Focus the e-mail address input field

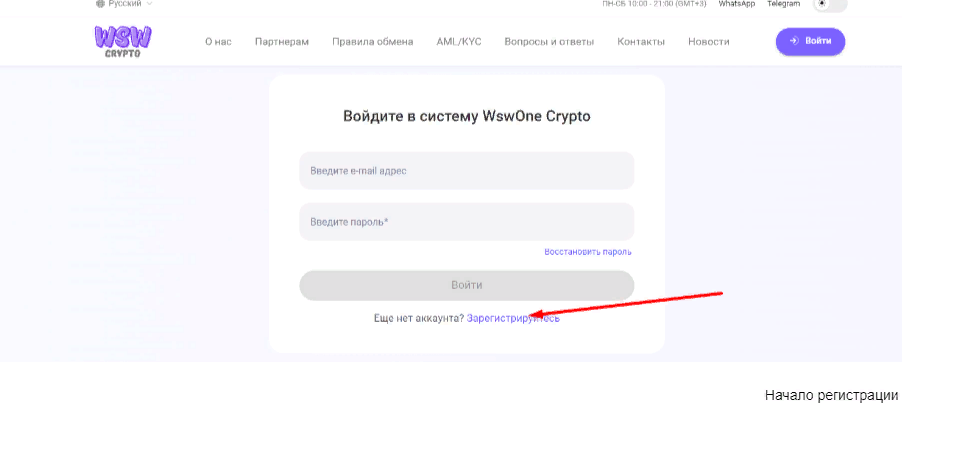pyautogui.click(x=466, y=171)
